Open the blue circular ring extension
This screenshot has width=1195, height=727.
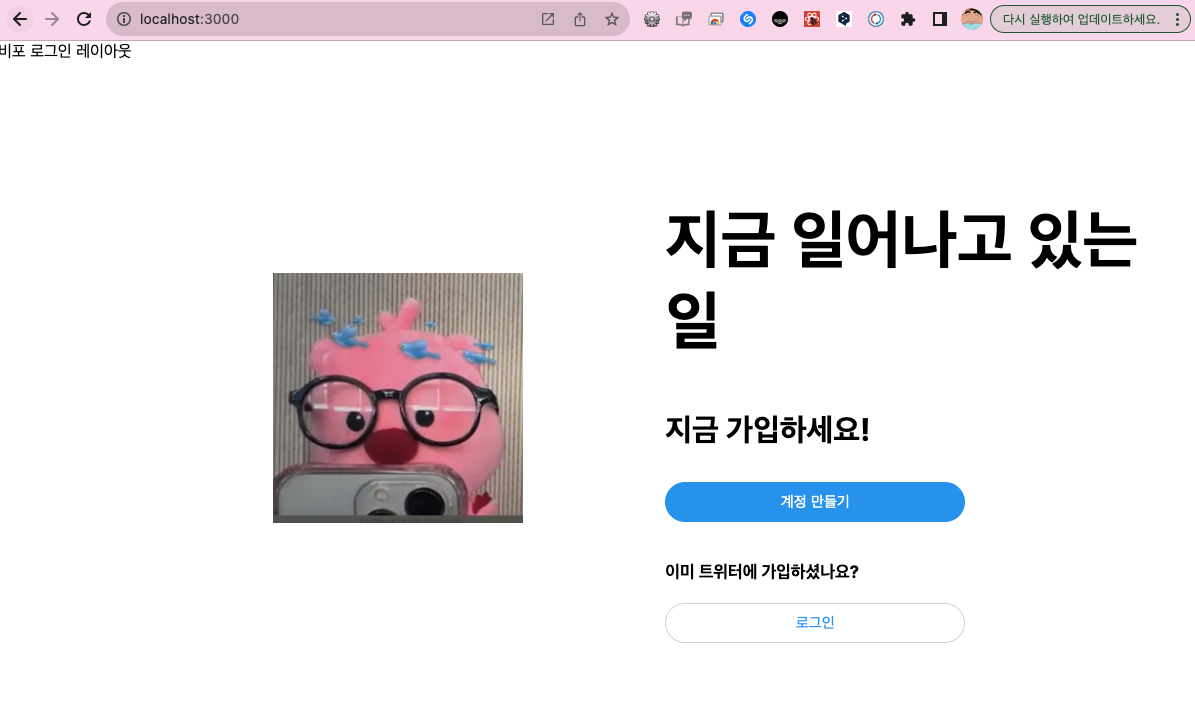coord(876,19)
